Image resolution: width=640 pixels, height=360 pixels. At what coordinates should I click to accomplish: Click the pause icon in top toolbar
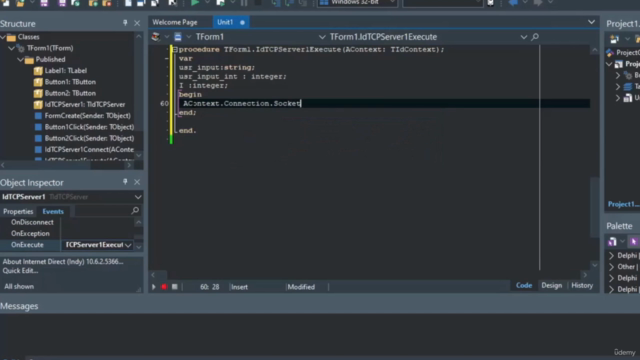(x=244, y=3)
